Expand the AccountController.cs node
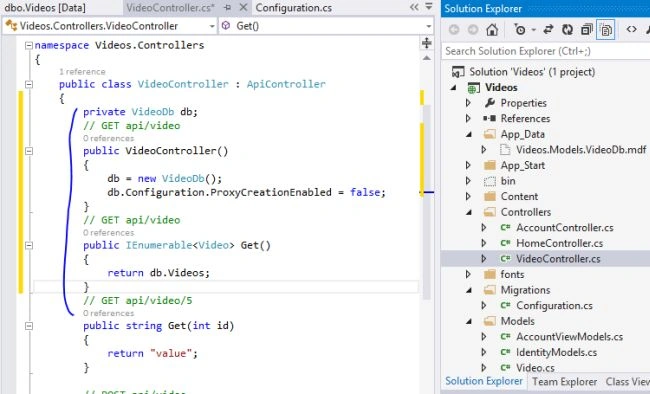 pos(484,228)
